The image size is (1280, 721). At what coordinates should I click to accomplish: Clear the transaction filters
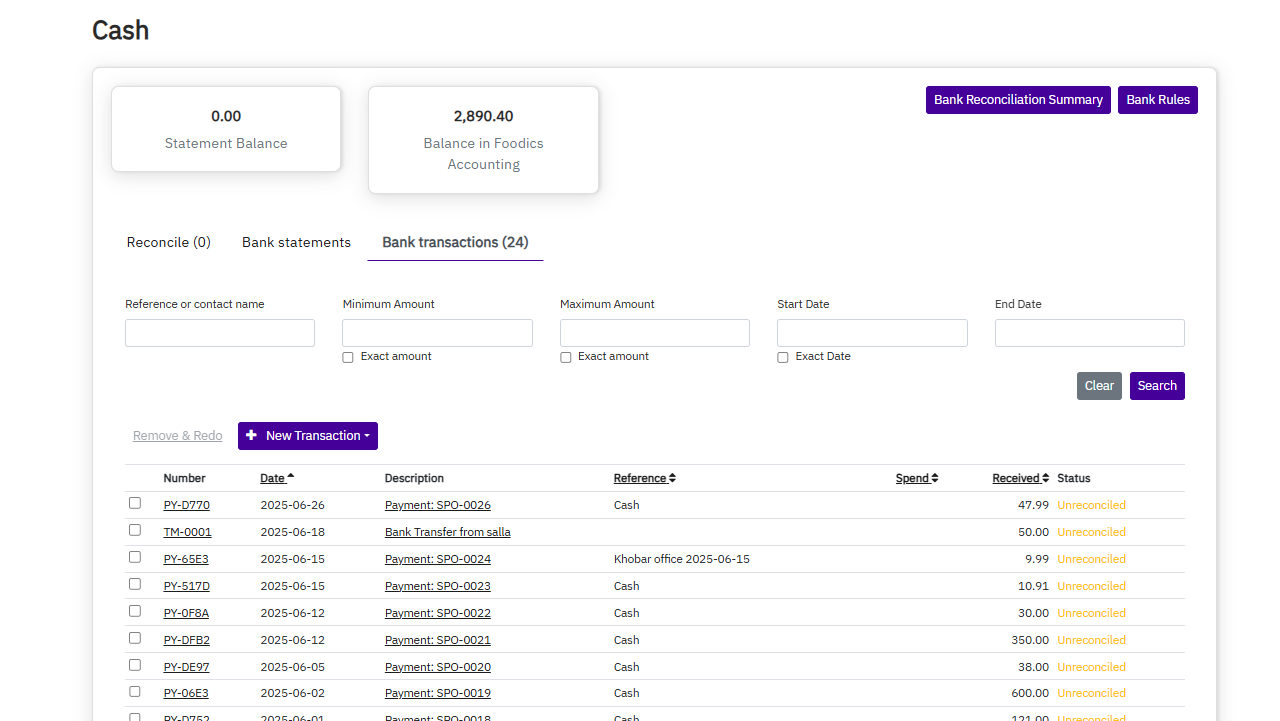pyautogui.click(x=1099, y=386)
